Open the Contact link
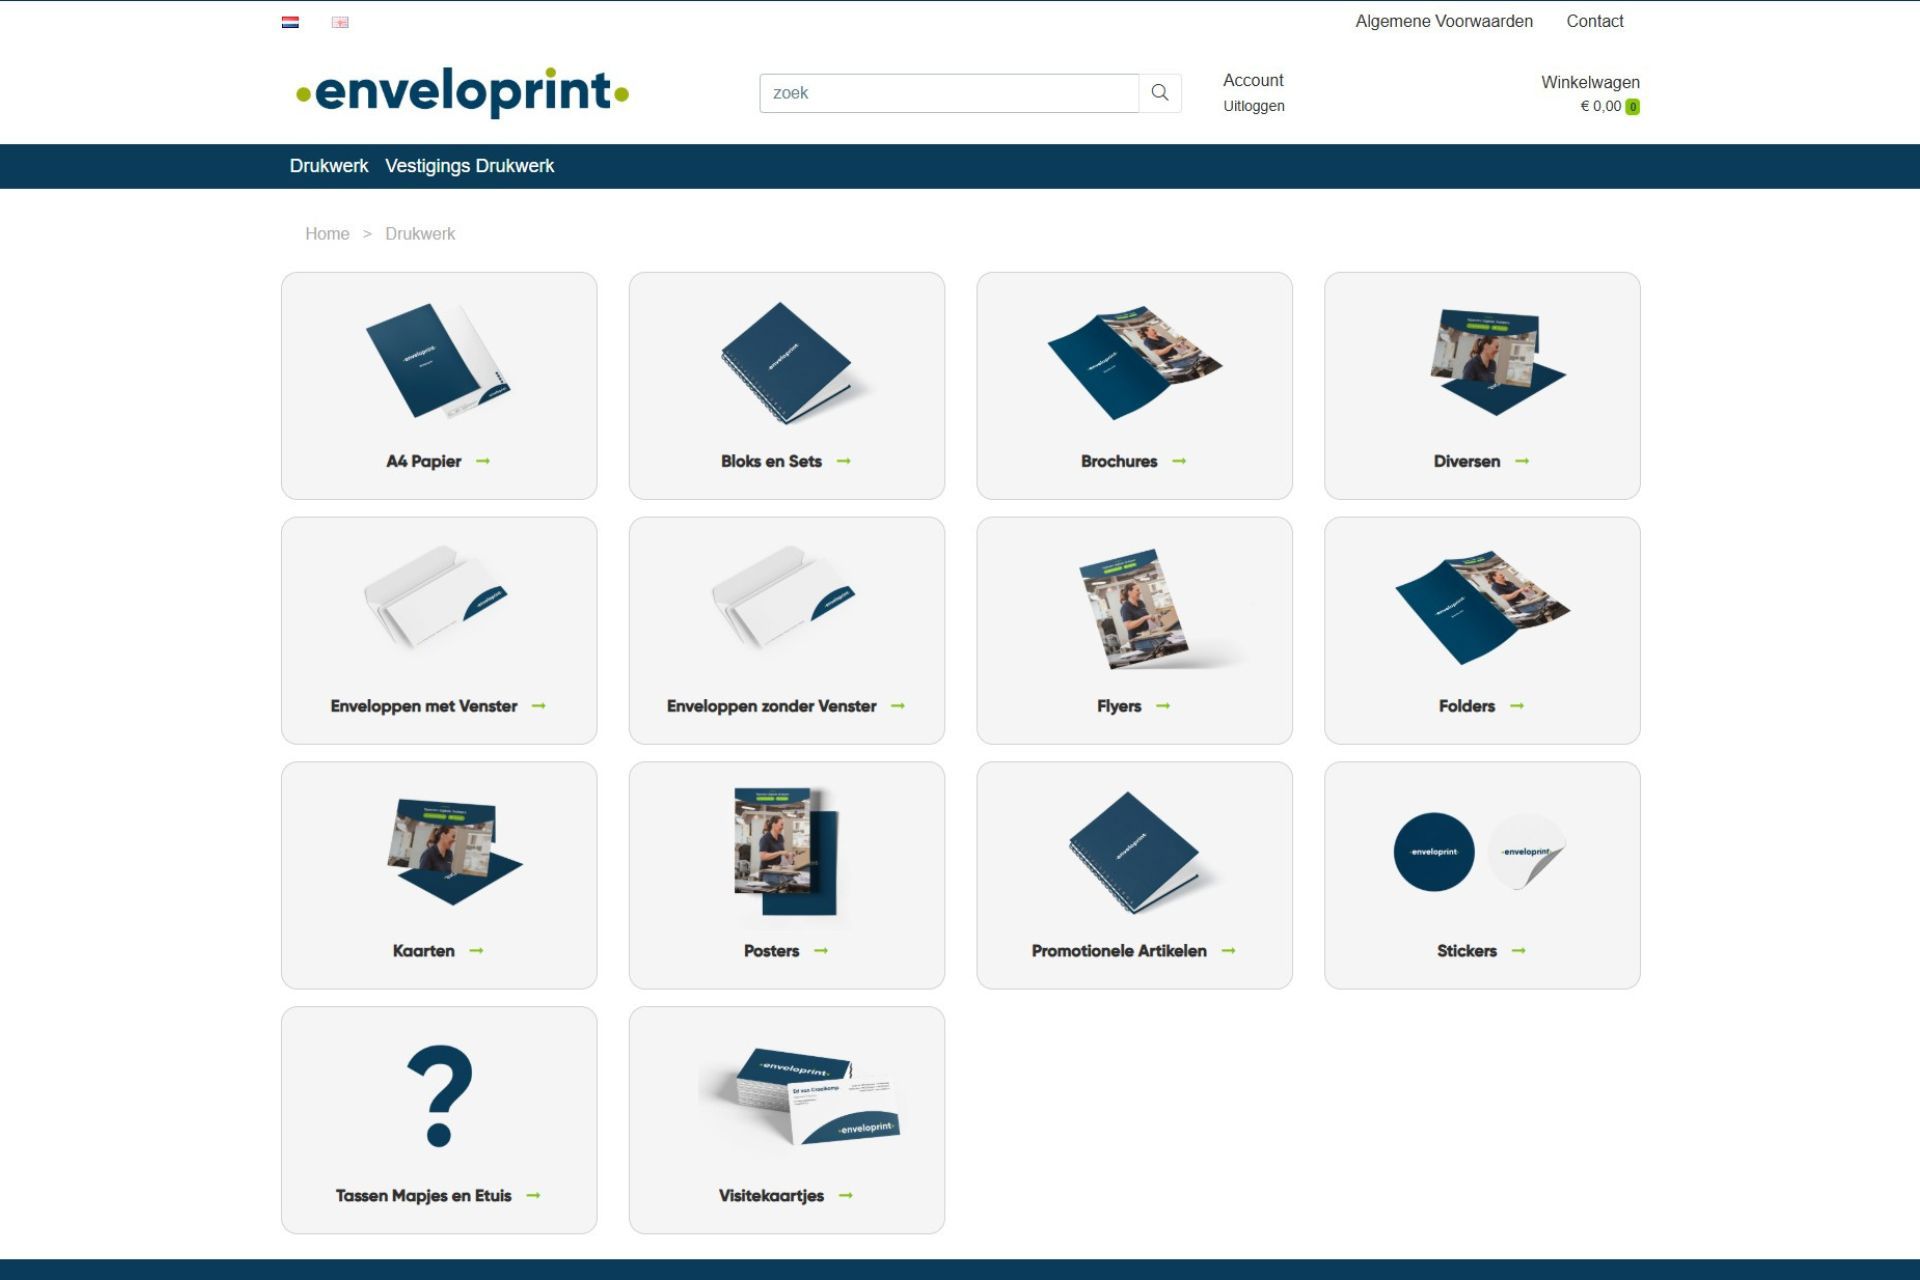 (x=1594, y=21)
